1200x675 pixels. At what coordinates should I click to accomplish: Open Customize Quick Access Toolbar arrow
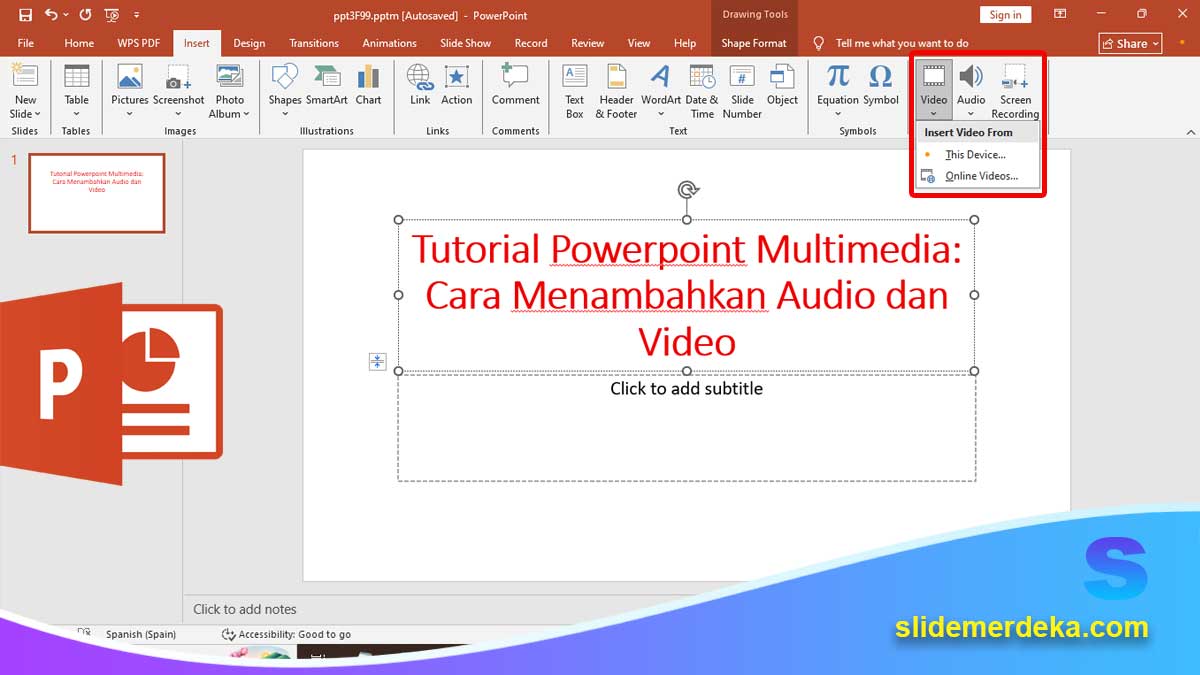point(137,15)
